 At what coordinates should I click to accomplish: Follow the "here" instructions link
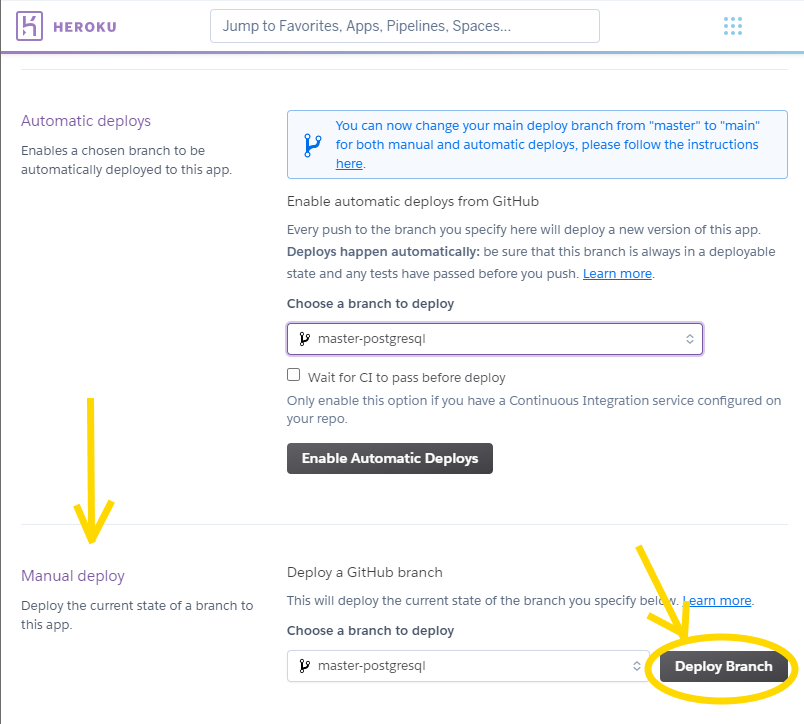pos(349,164)
